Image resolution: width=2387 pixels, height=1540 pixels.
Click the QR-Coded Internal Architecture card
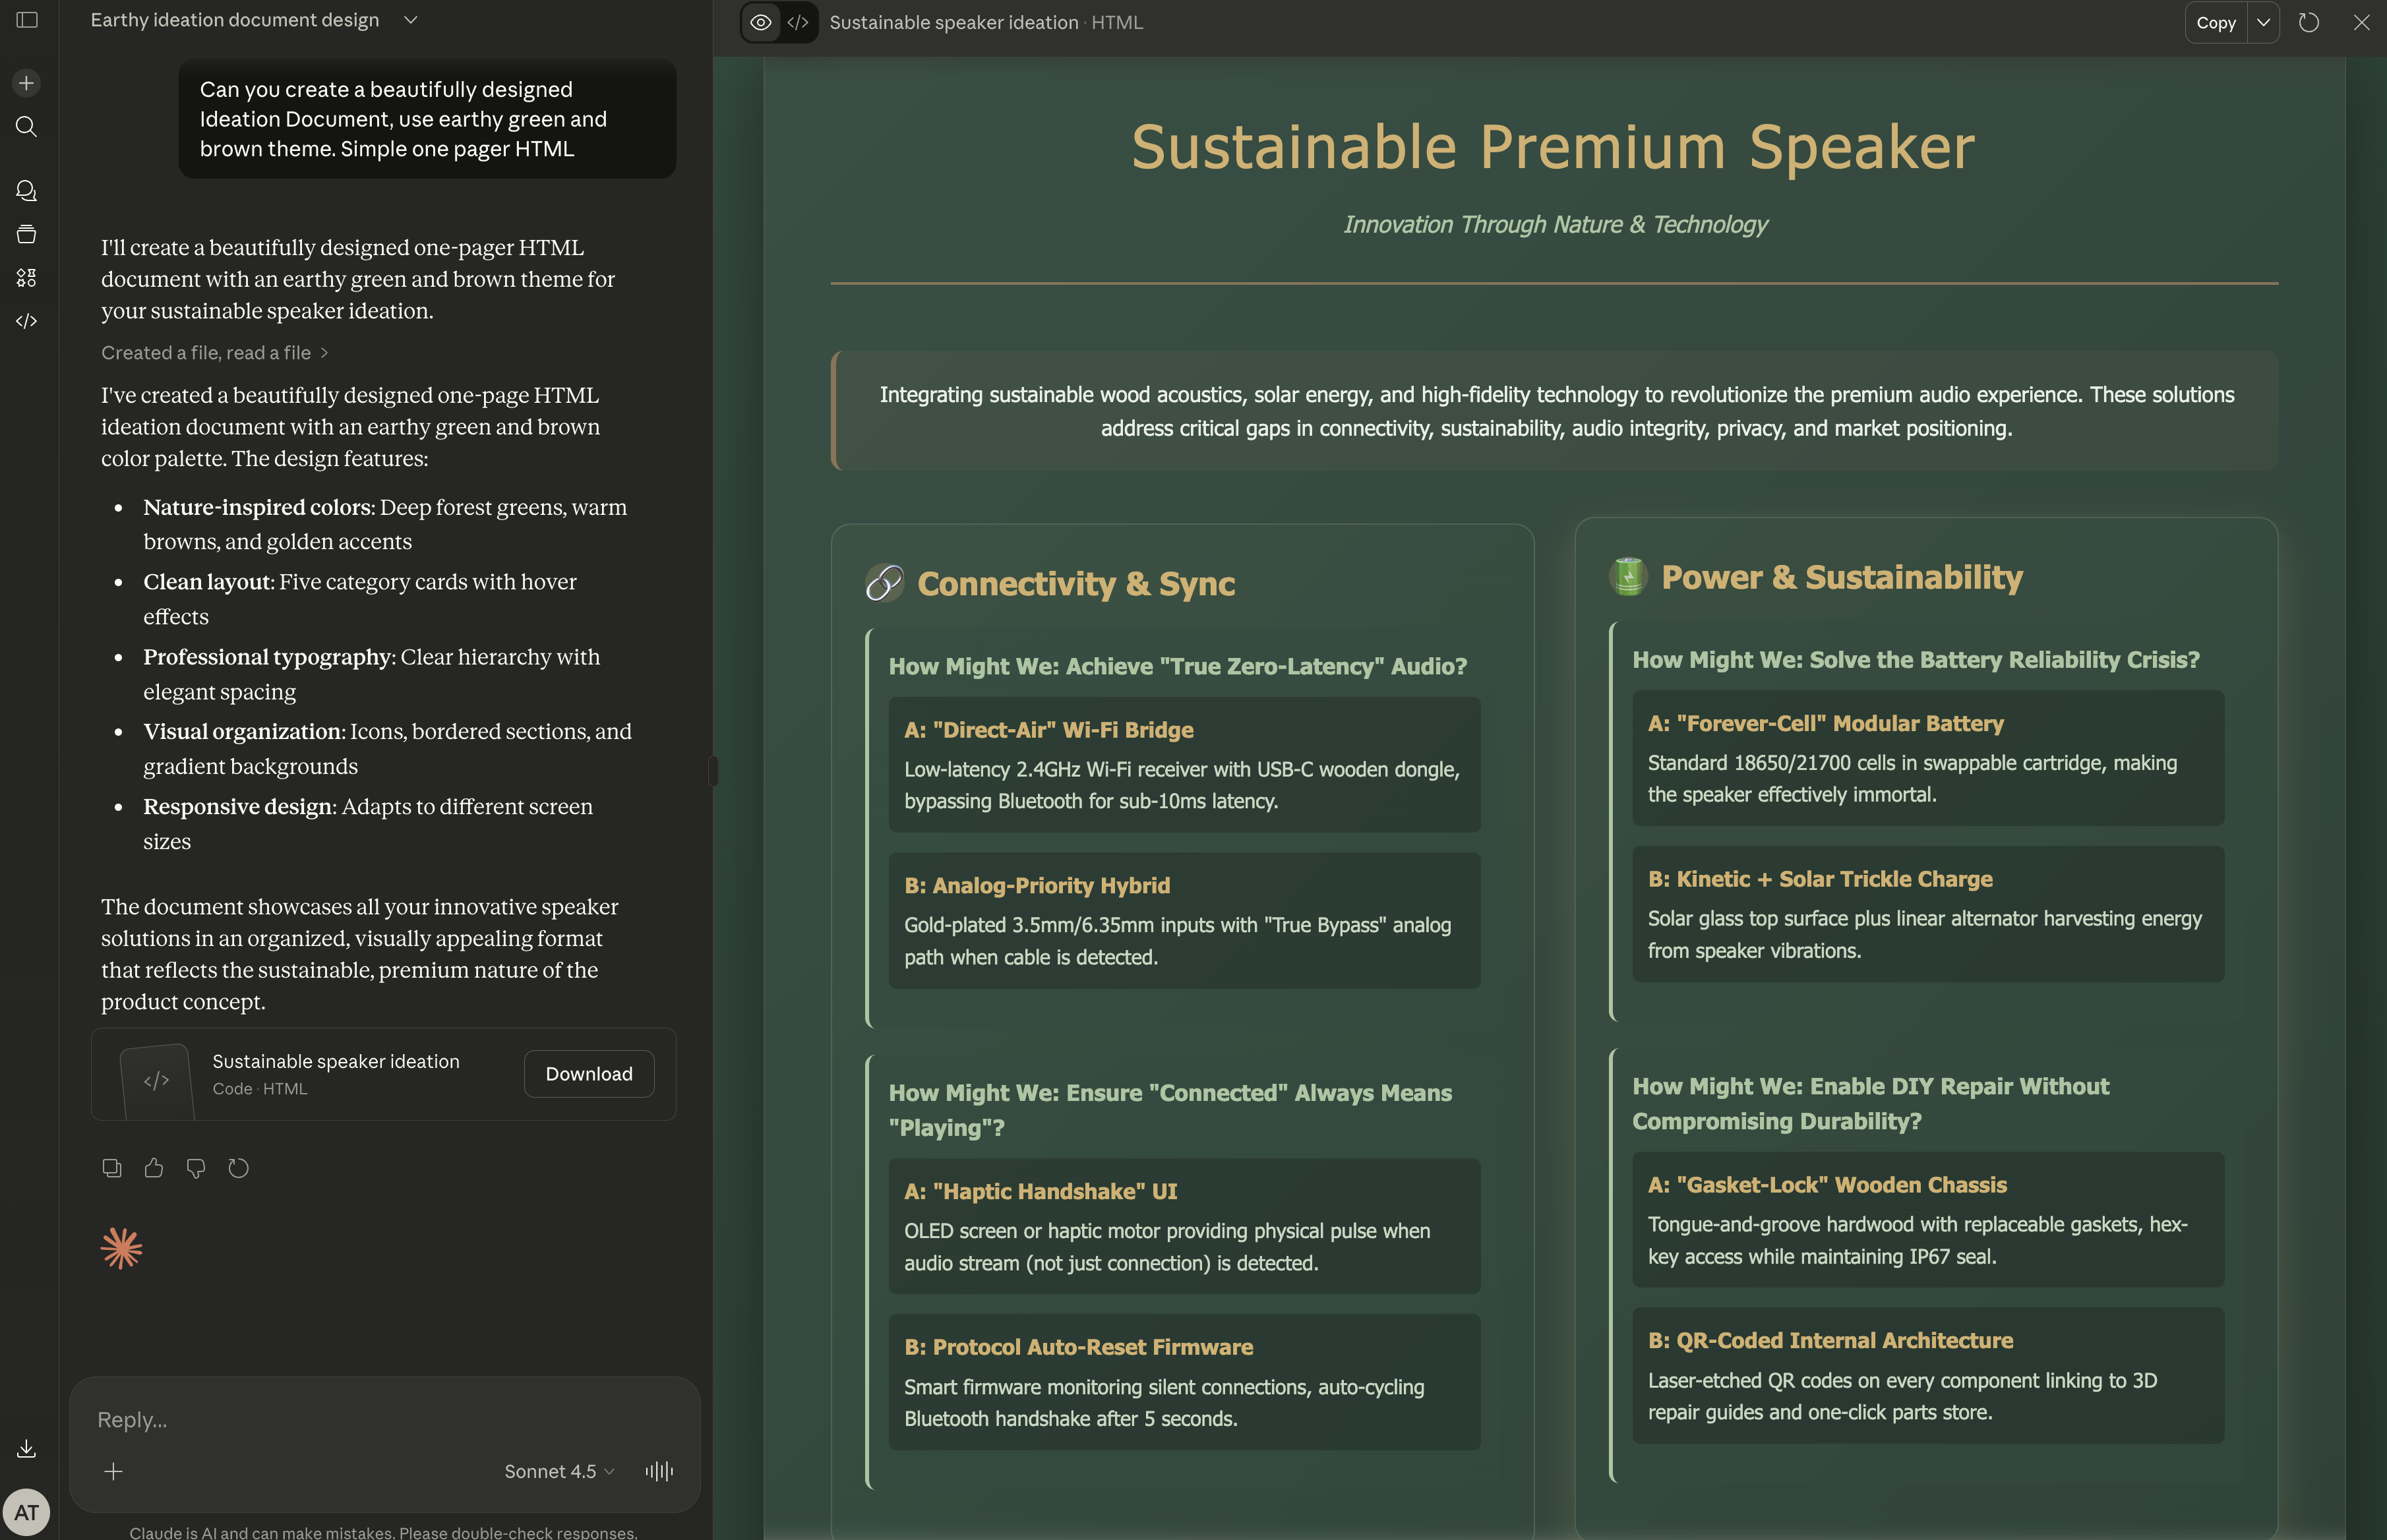(x=1928, y=1375)
